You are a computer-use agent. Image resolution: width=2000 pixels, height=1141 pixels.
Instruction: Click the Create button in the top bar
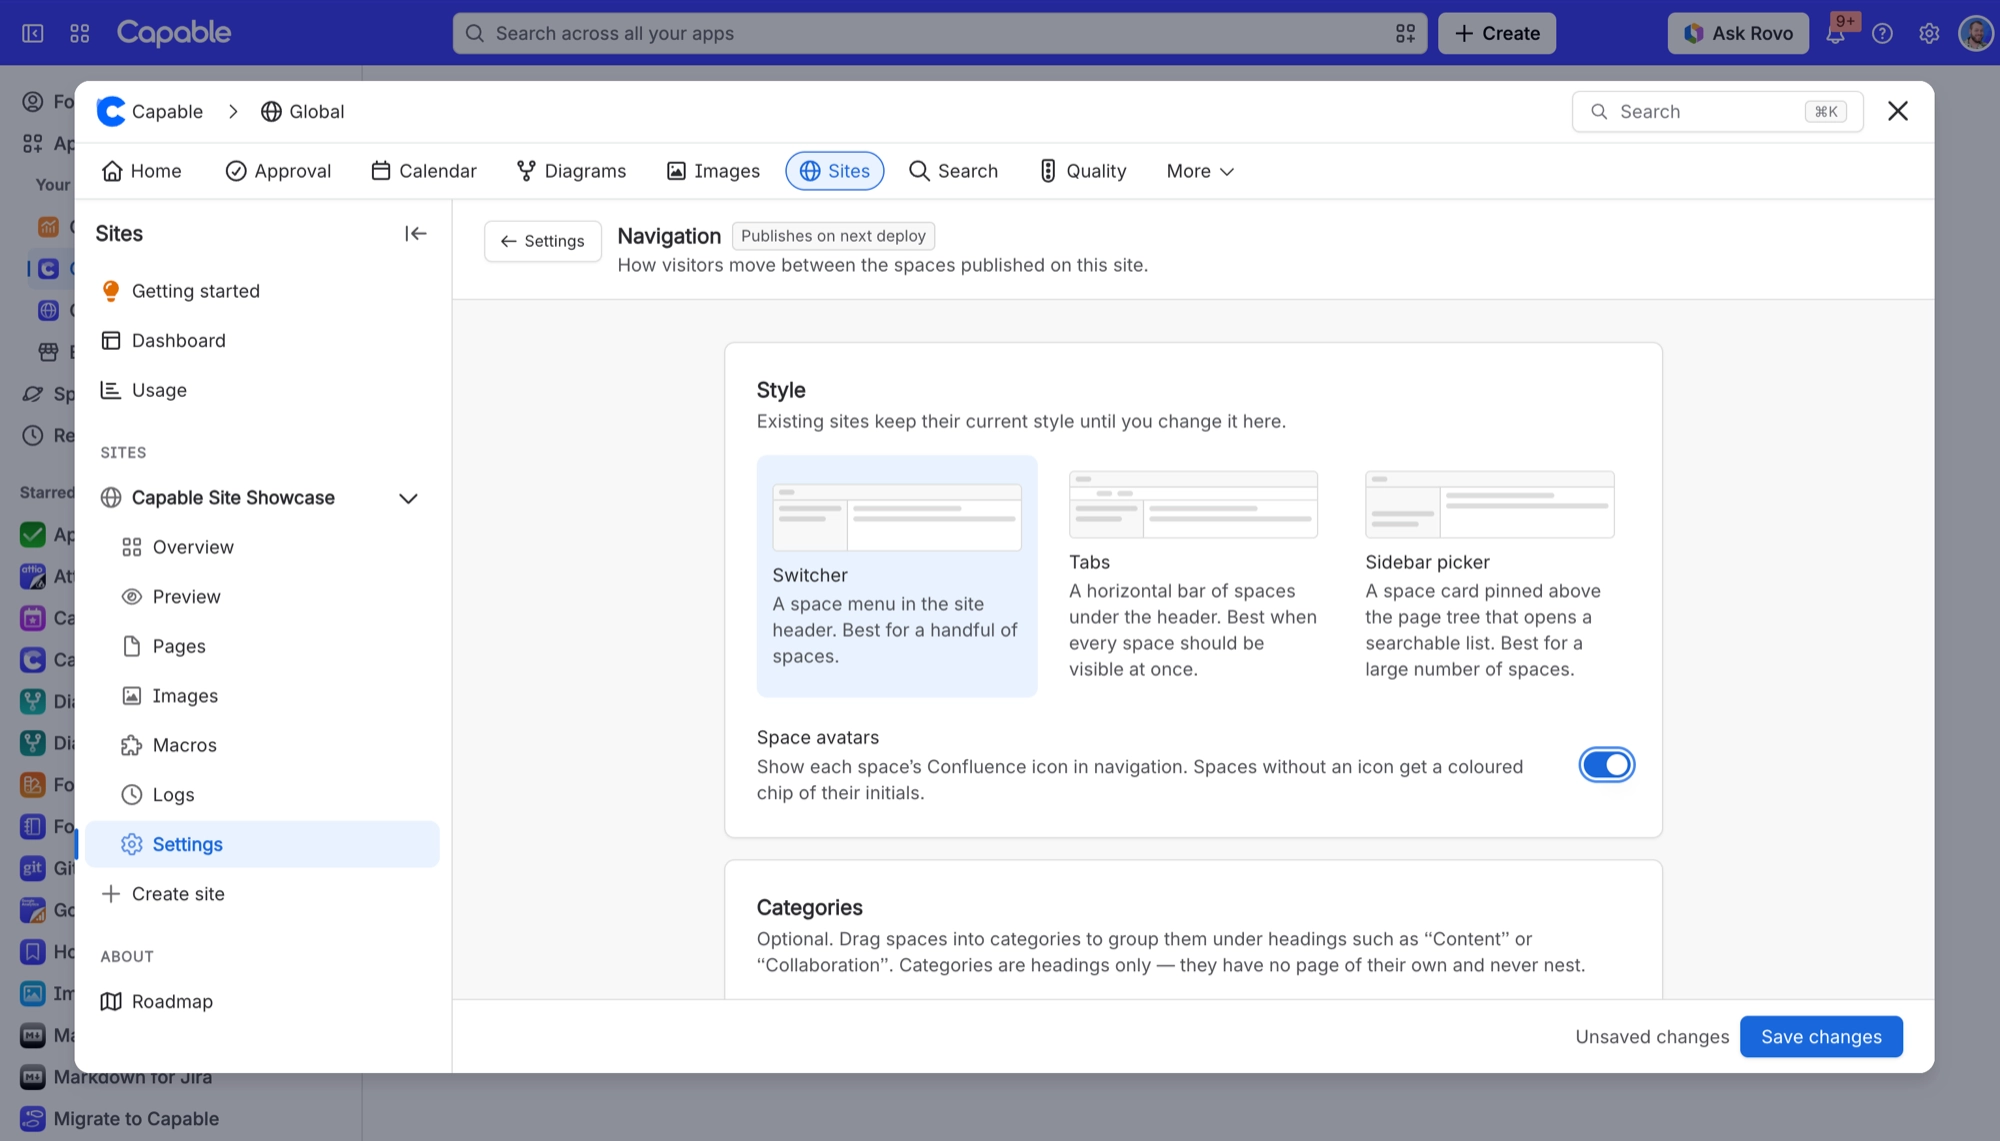[x=1497, y=33]
